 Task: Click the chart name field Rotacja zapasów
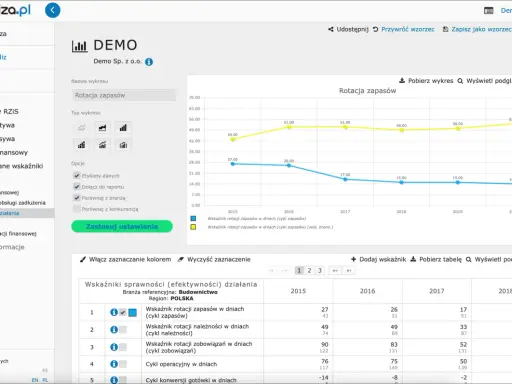coord(124,95)
